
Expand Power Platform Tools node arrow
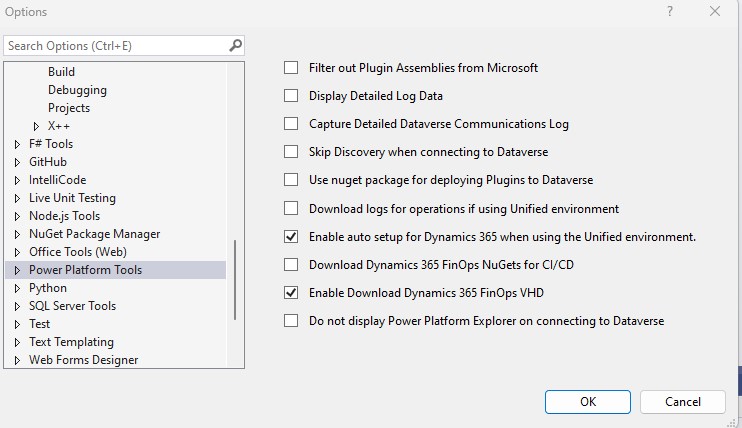pyautogui.click(x=18, y=270)
